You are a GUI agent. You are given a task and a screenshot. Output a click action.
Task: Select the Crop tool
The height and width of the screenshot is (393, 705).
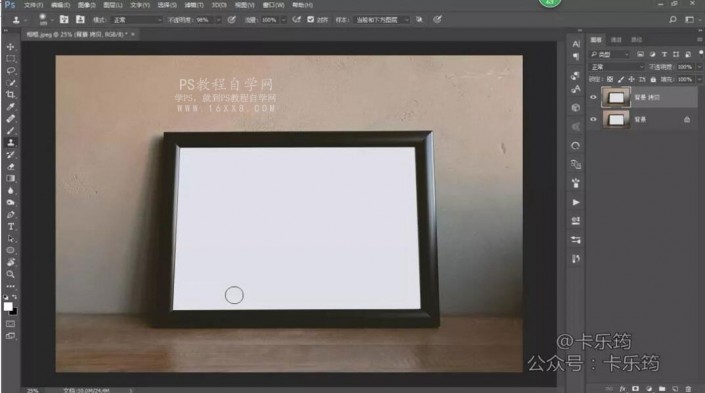[10, 94]
